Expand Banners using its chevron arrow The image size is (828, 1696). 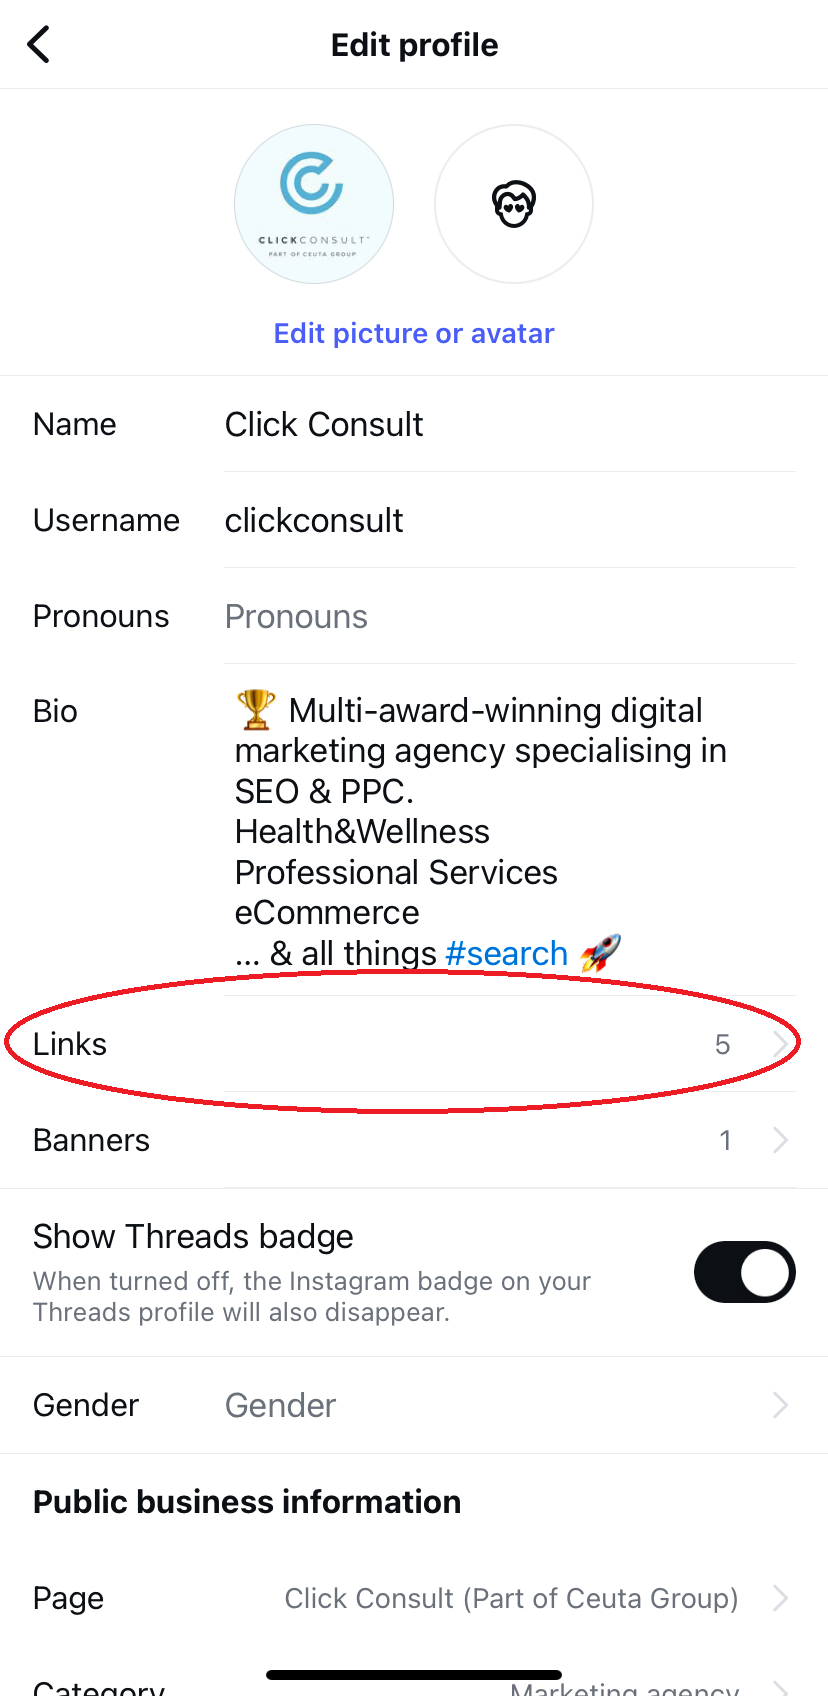pos(781,1140)
